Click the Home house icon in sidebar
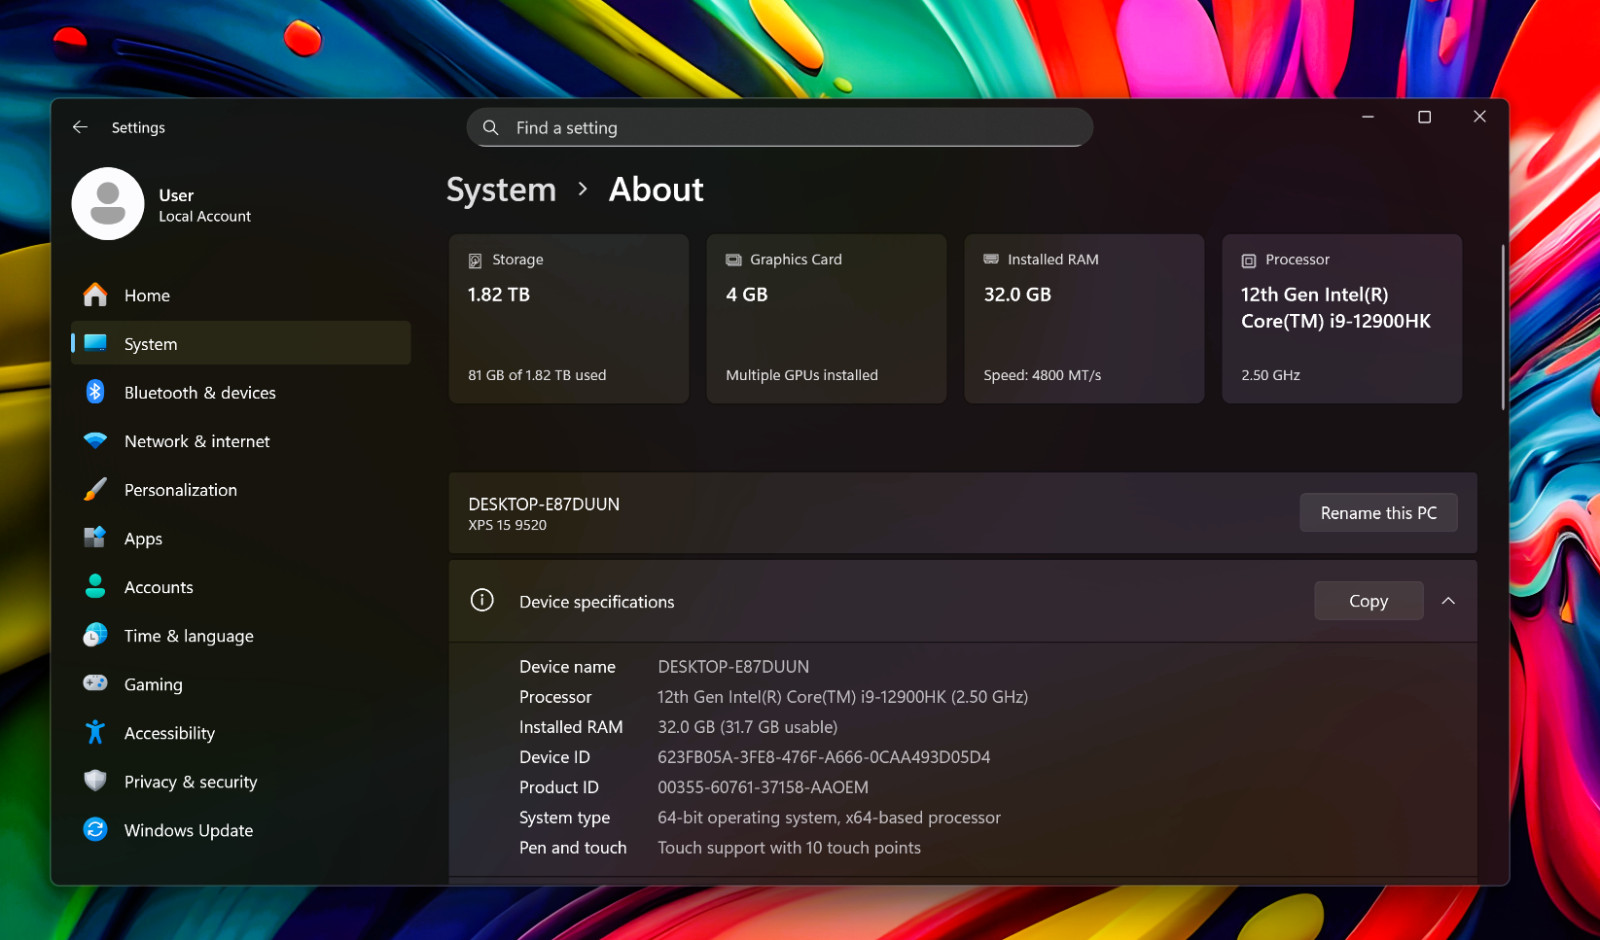Image resolution: width=1600 pixels, height=940 pixels. (x=95, y=295)
